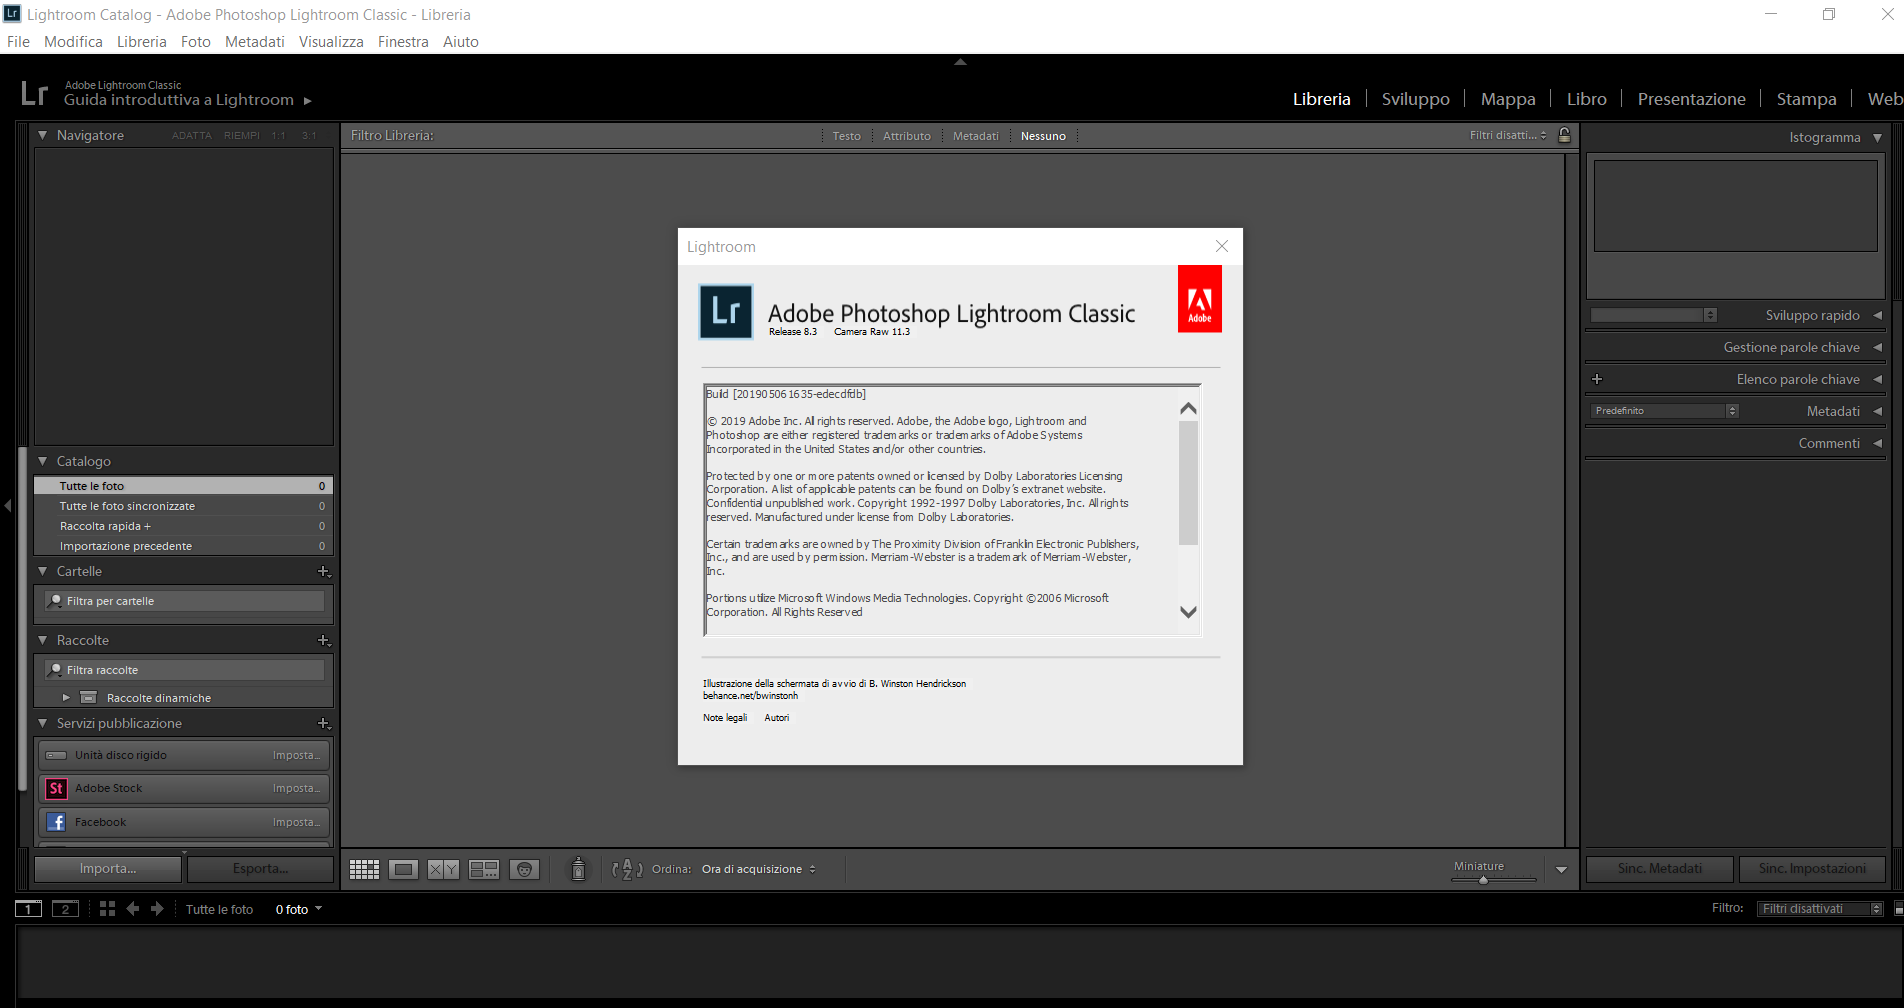The height and width of the screenshot is (1008, 1904).
Task: Click the Smart Collections folder icon
Action: tap(89, 697)
